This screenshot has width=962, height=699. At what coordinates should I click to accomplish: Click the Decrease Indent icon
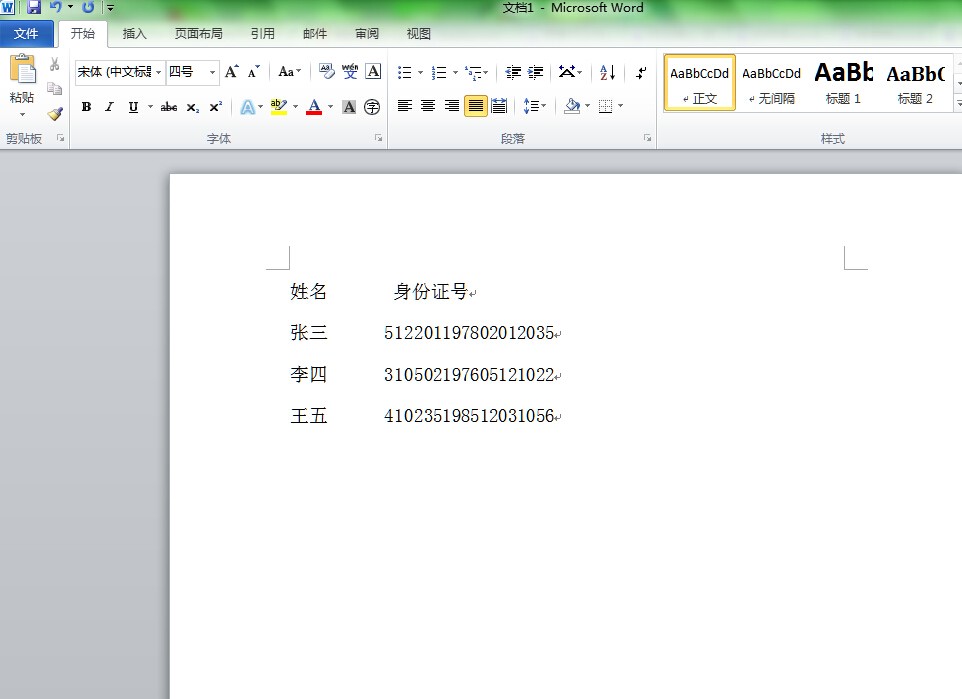[513, 72]
